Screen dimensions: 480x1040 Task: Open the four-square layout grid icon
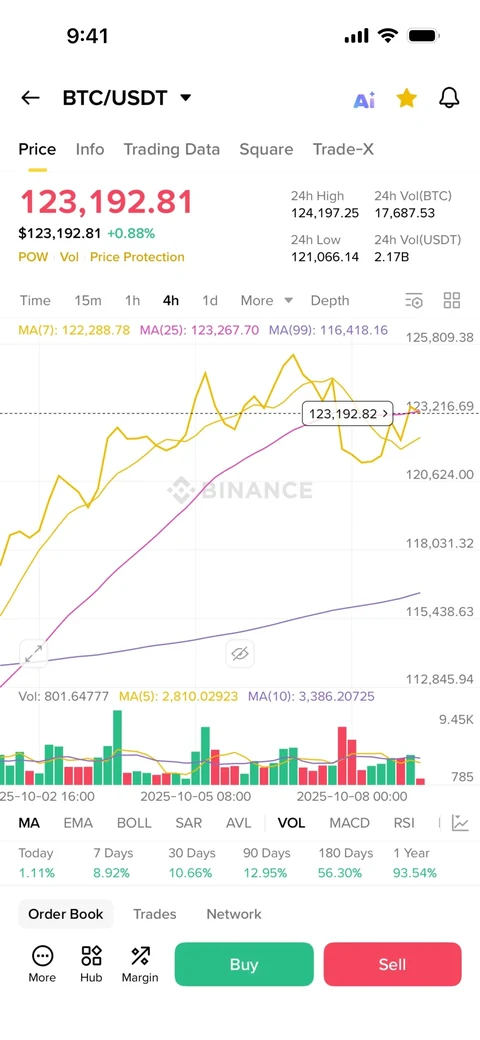click(x=451, y=300)
